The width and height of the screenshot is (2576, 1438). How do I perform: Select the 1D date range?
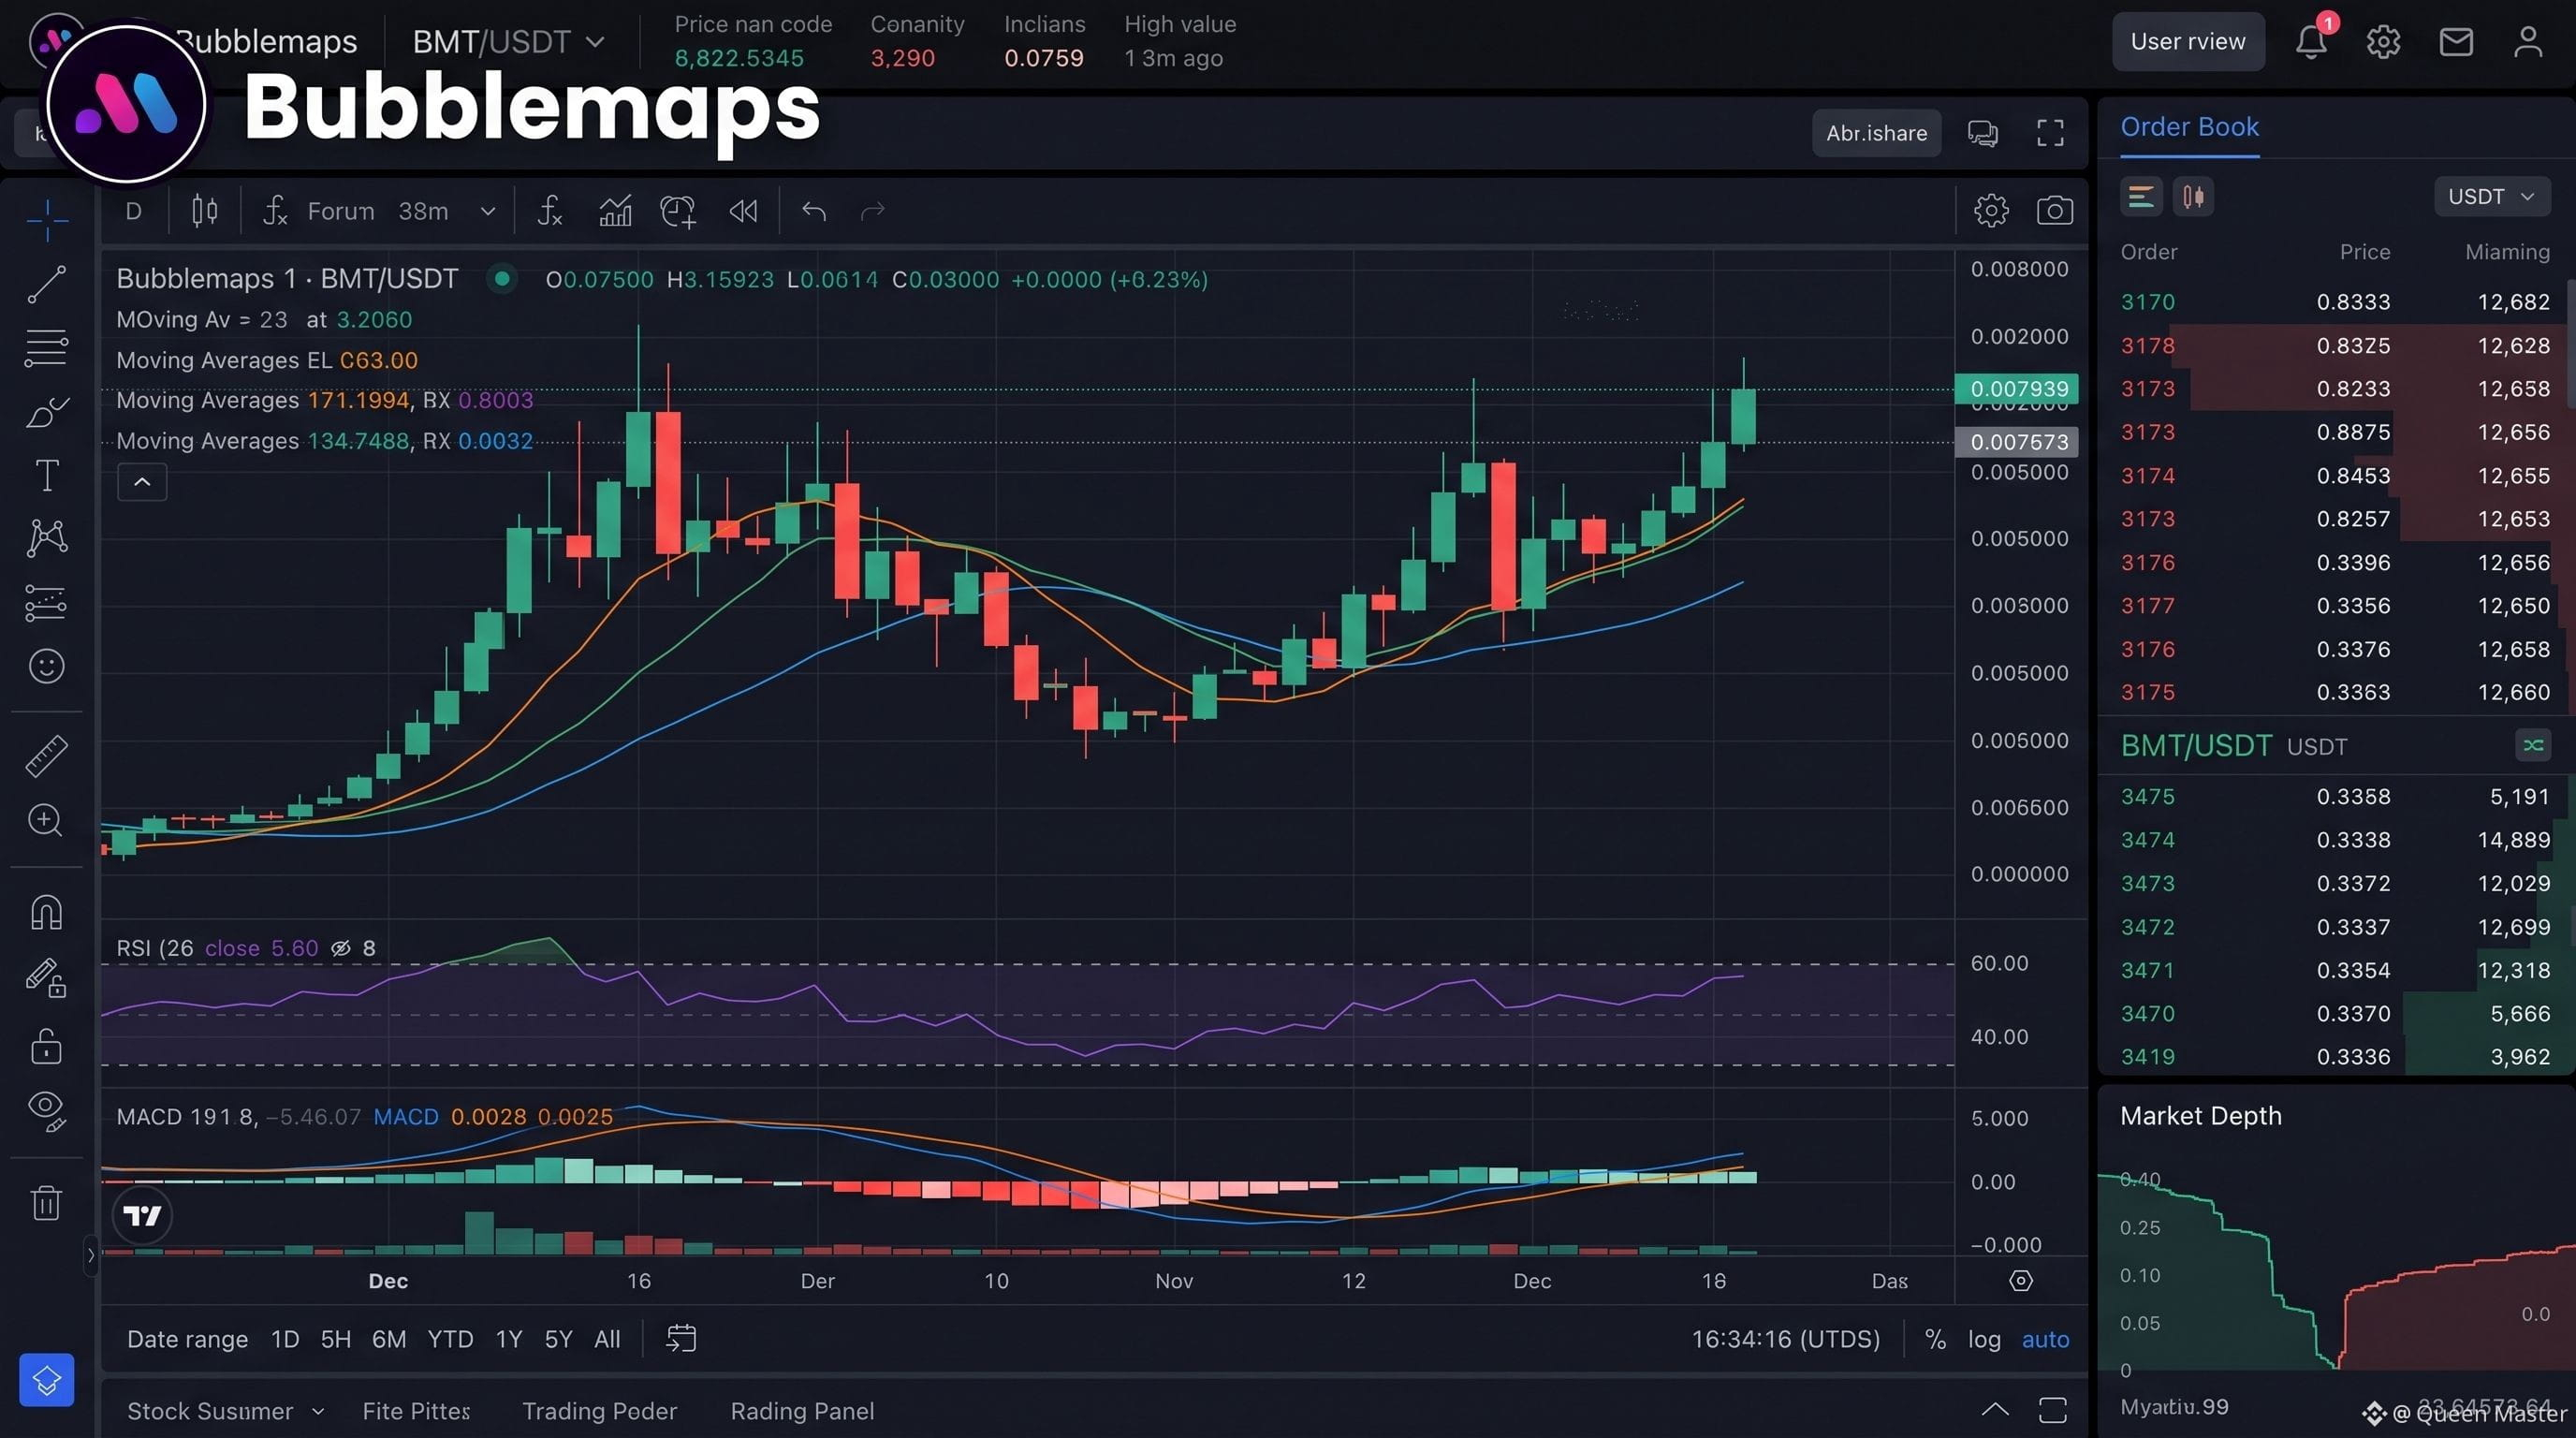click(x=285, y=1339)
